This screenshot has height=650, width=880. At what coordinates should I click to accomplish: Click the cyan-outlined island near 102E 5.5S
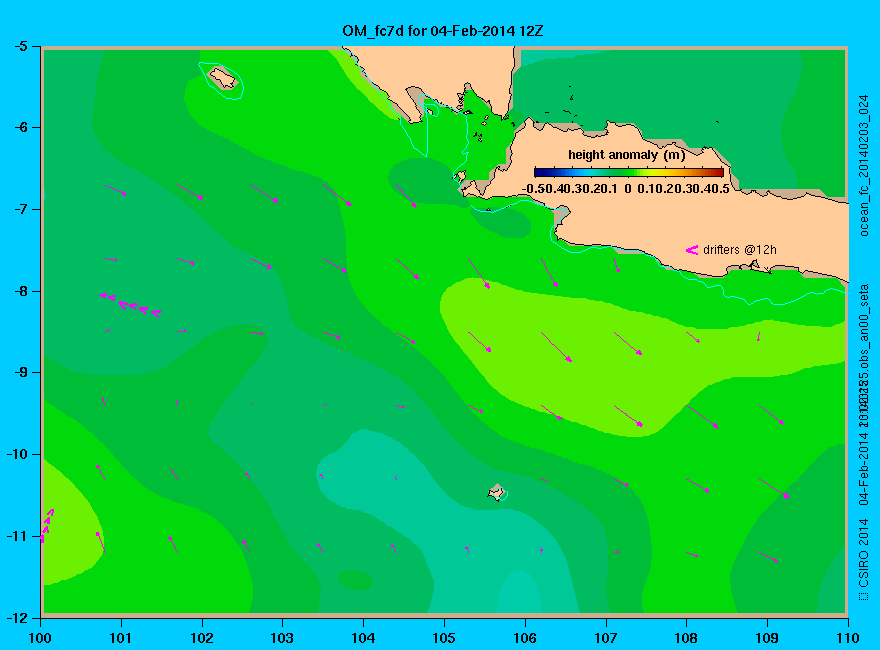pos(222,79)
